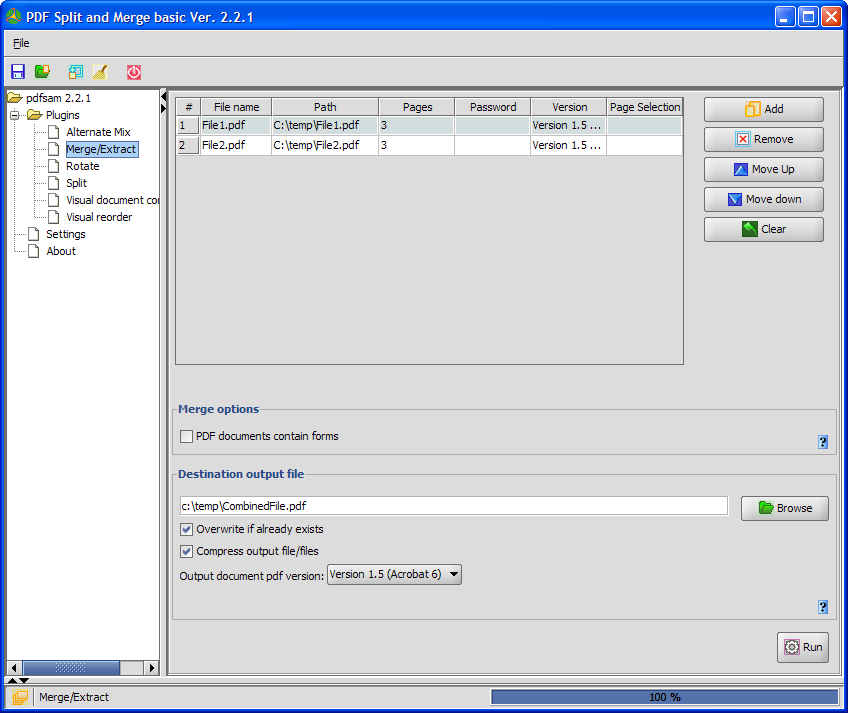
Task: Click the bottom splitter up arrow
Action: click(12, 681)
